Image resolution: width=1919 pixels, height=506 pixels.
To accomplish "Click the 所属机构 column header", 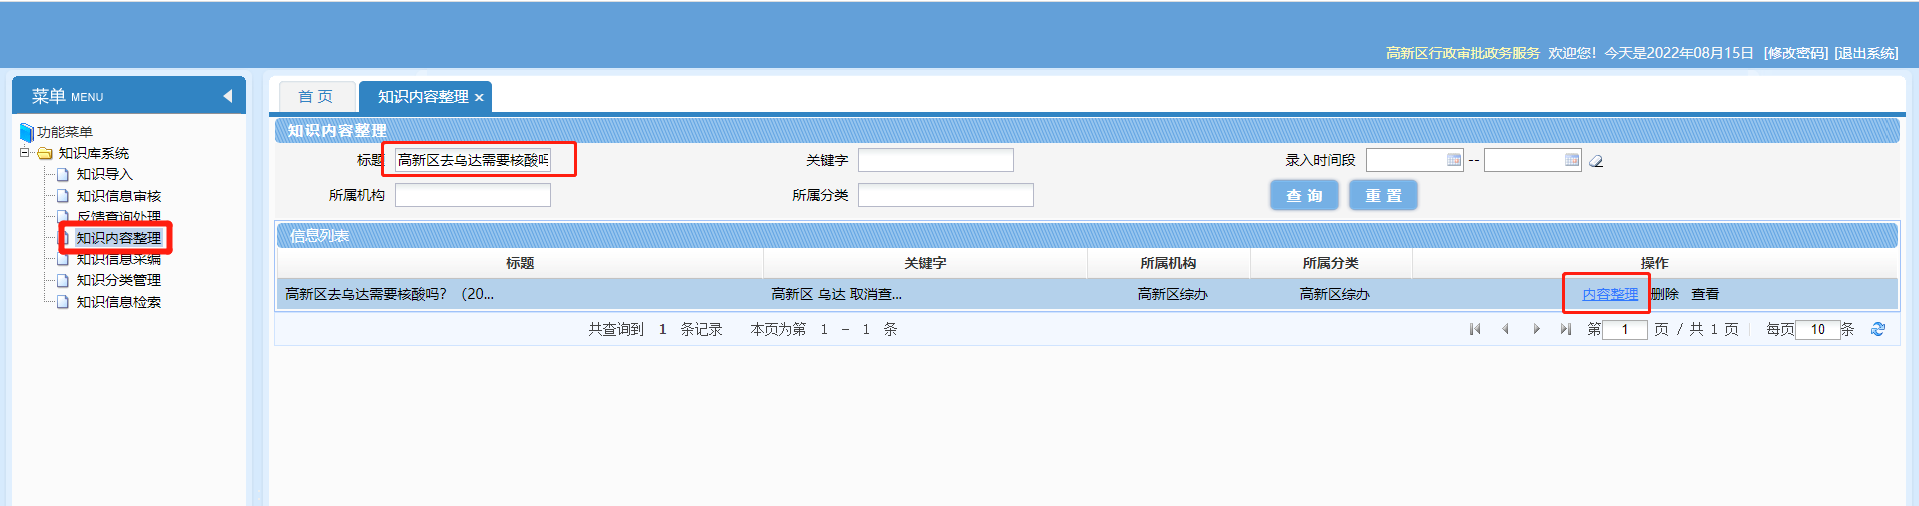I will (1168, 263).
